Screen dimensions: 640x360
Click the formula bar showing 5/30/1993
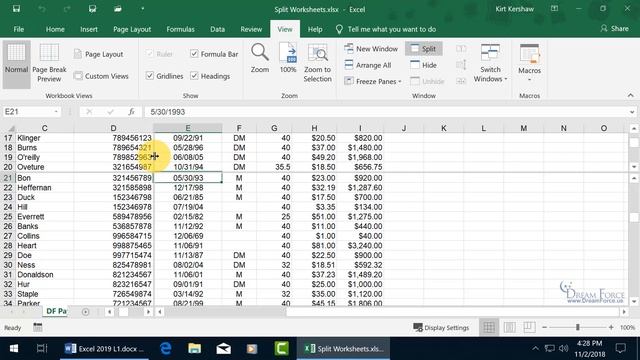click(386, 112)
